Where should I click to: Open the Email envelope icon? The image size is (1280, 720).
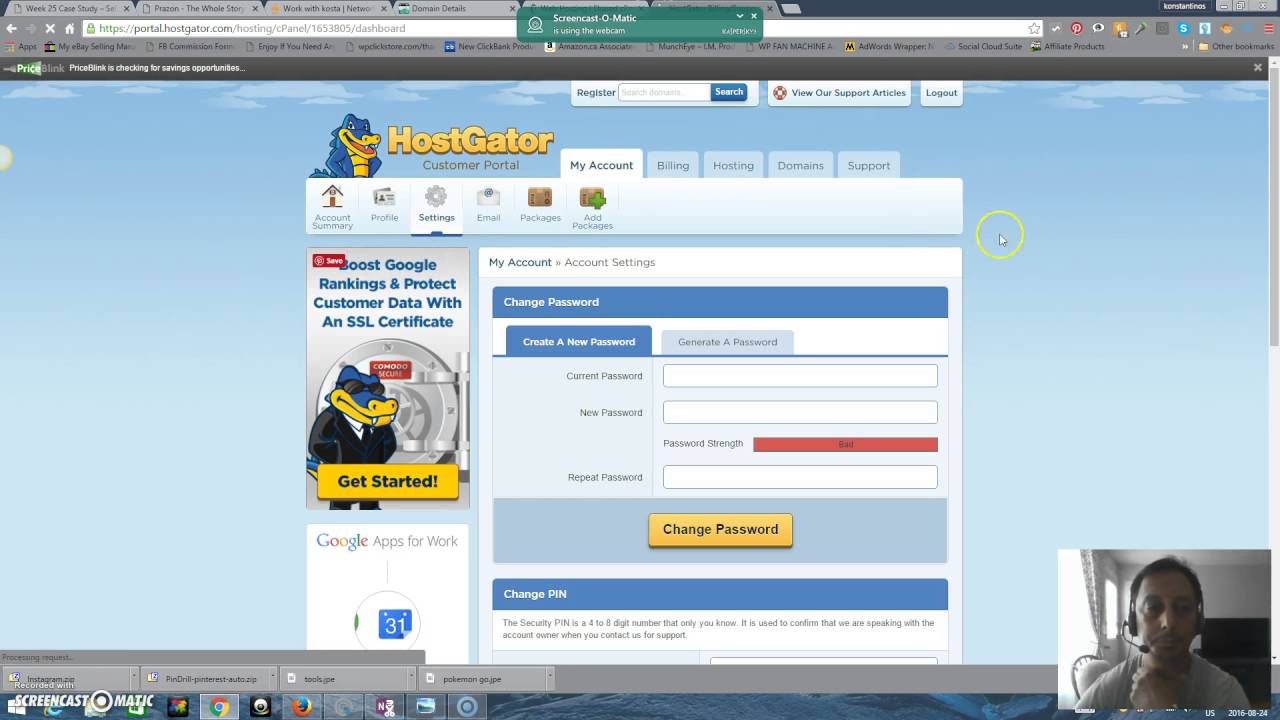point(488,197)
